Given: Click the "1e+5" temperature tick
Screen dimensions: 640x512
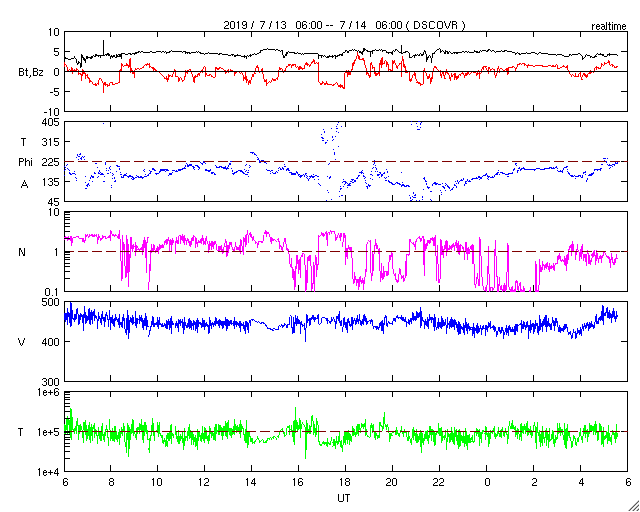Looking at the screenshot, I should 49,432.
